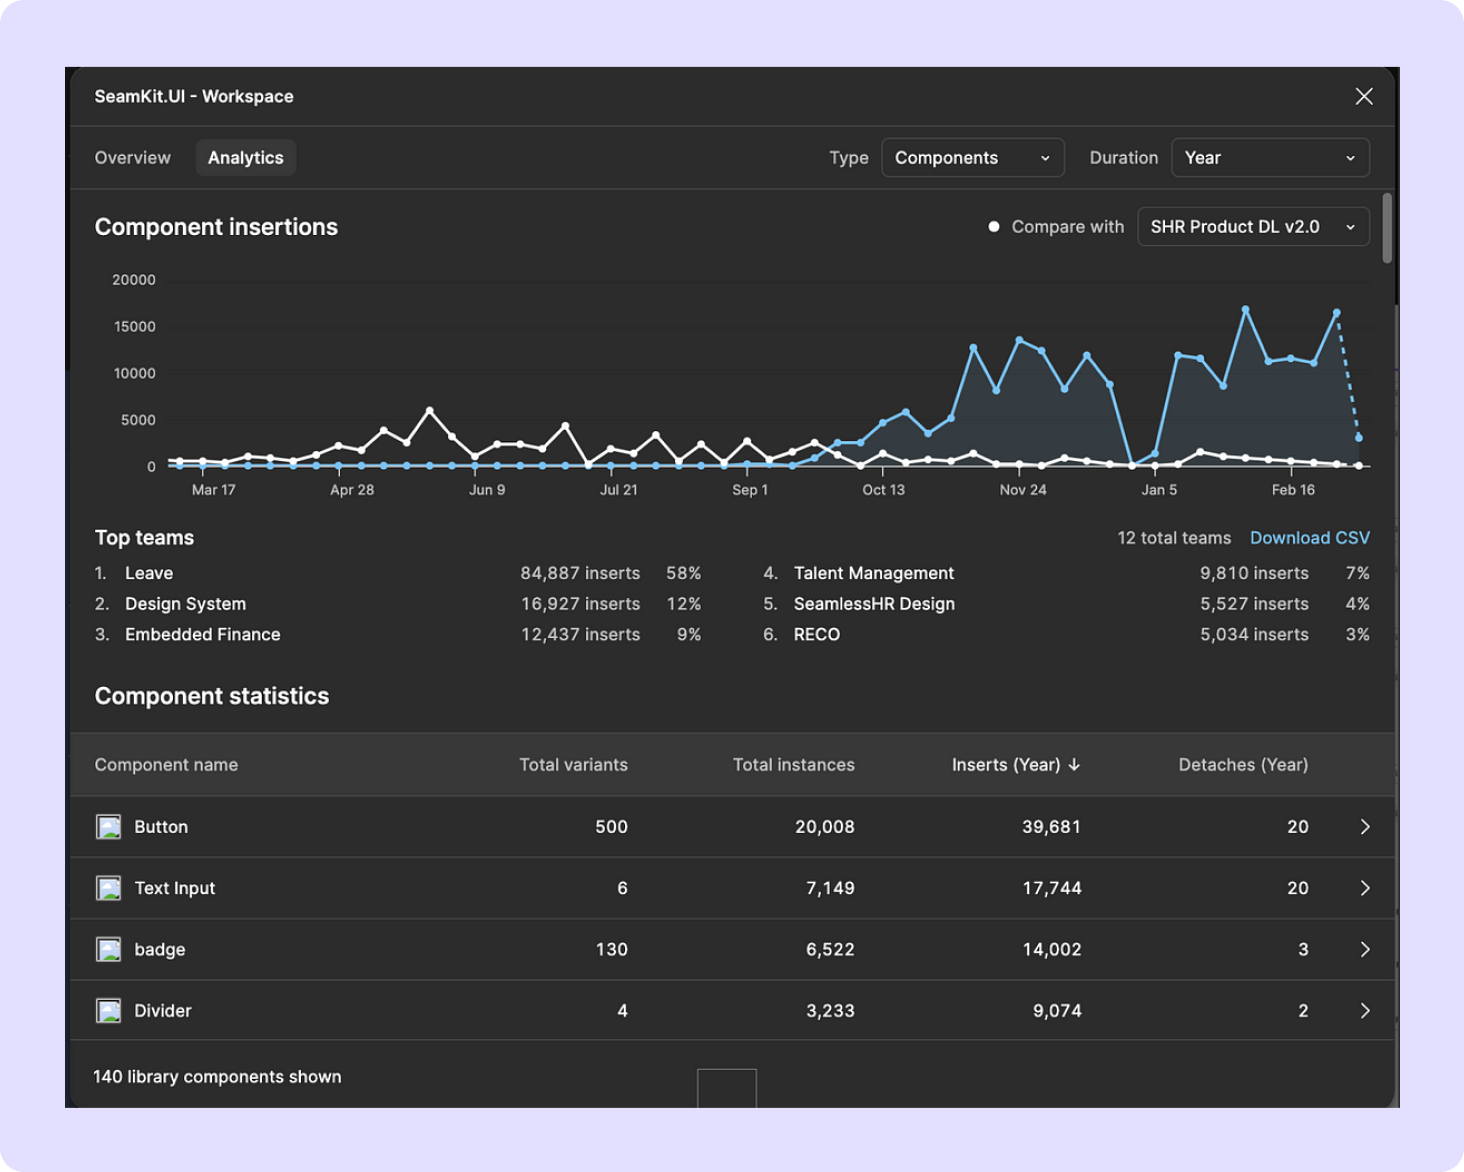Click the vertical scrollbar thumb
The width and height of the screenshot is (1464, 1172).
(x=1387, y=228)
